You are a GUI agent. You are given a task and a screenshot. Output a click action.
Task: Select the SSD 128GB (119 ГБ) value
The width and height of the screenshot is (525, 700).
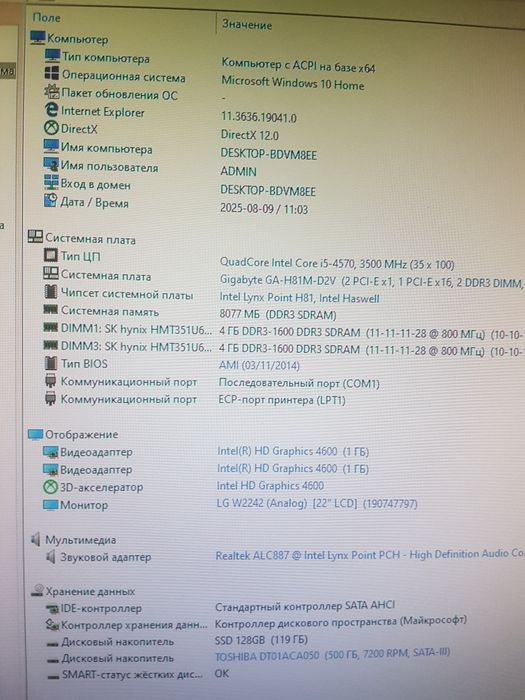coord(261,640)
